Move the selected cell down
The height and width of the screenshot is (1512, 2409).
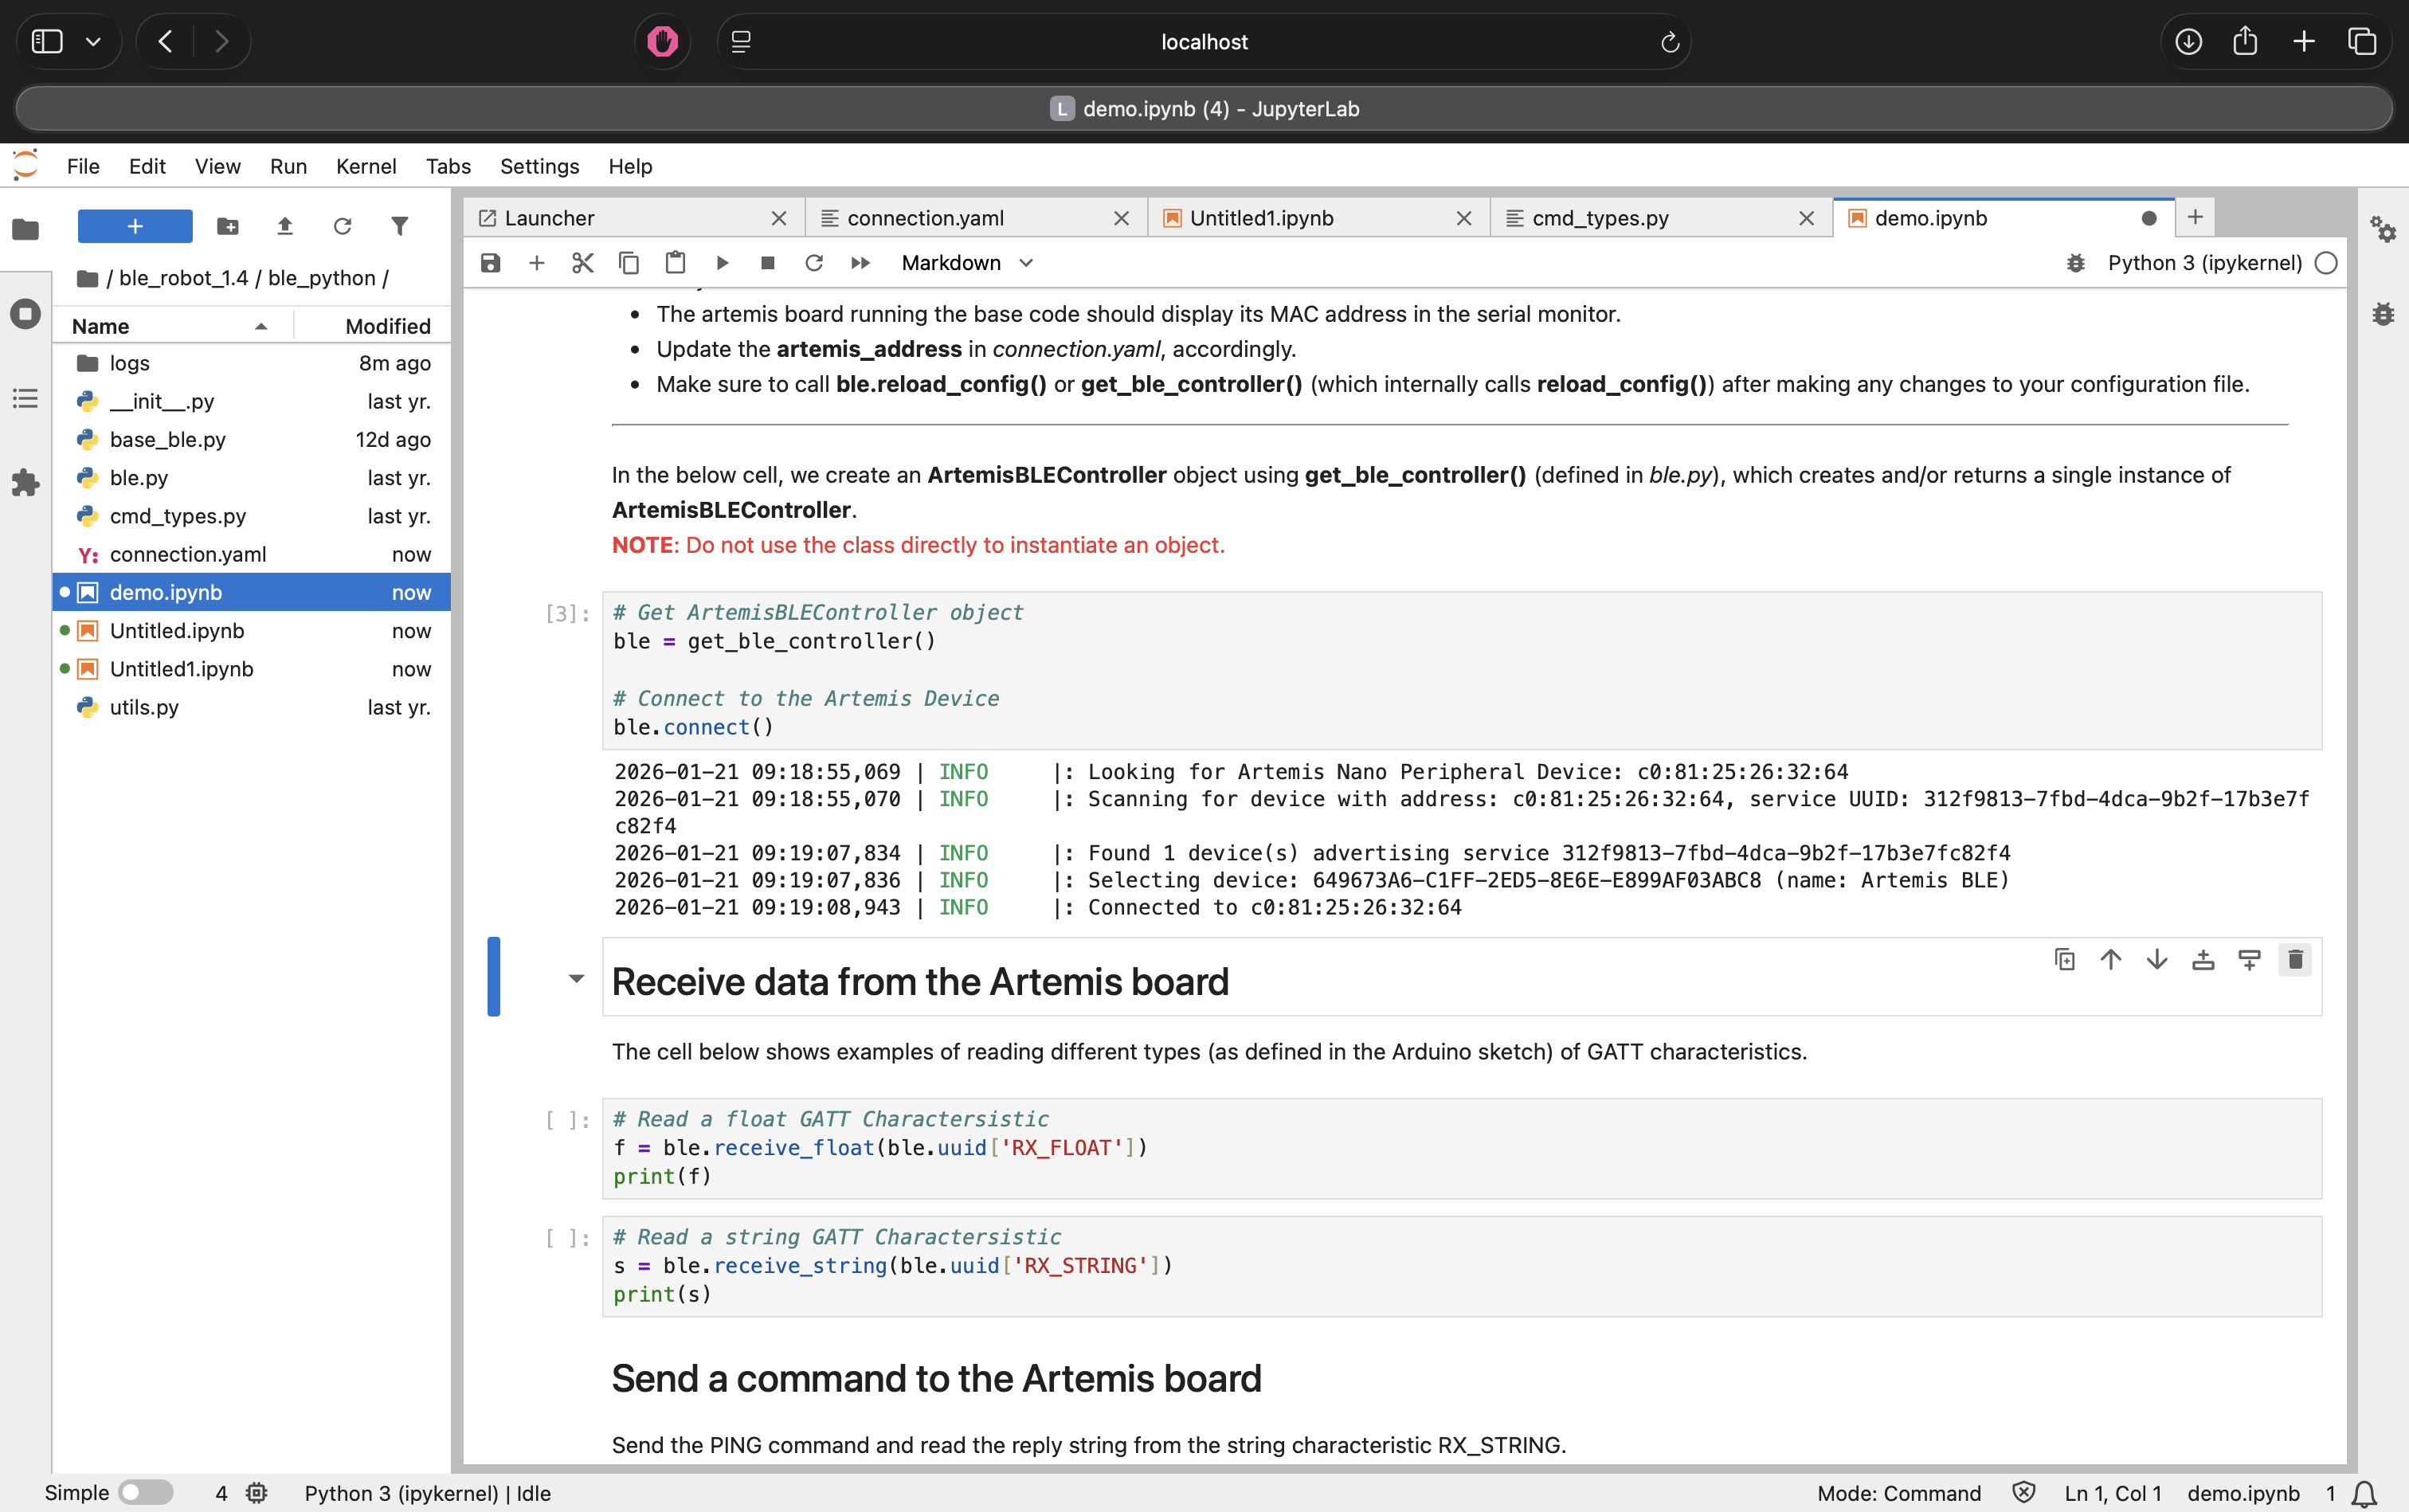[2157, 960]
